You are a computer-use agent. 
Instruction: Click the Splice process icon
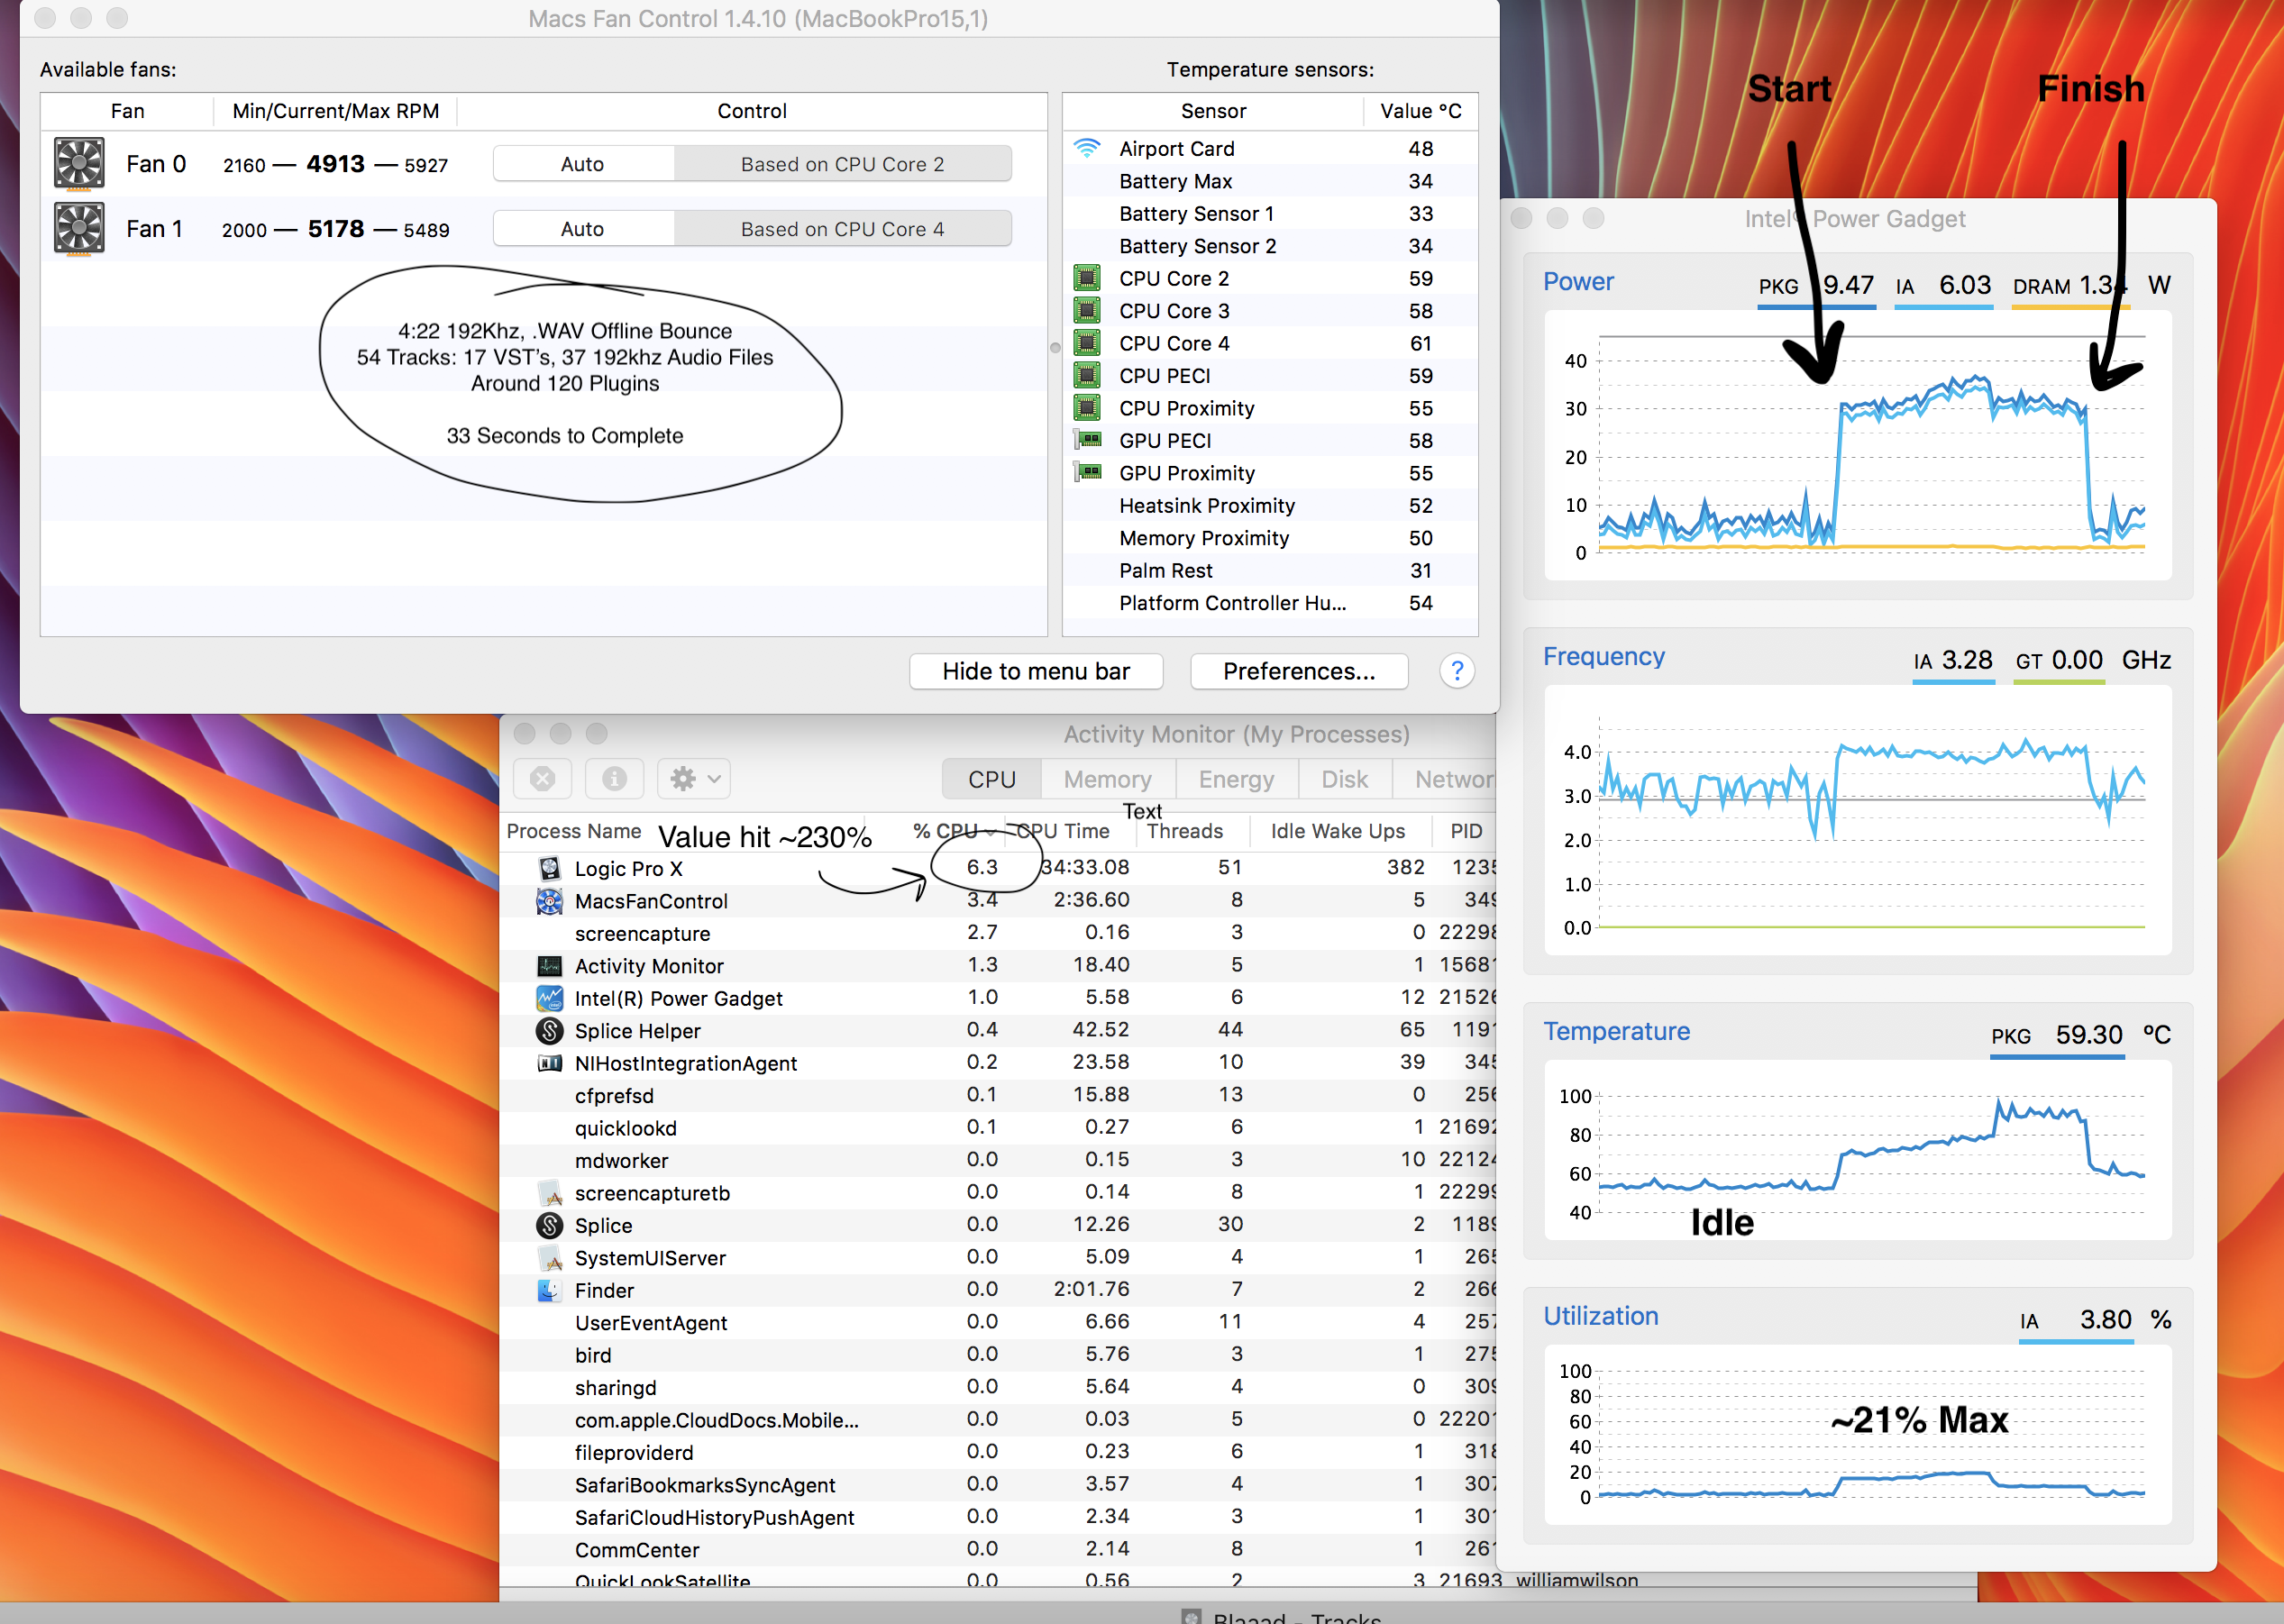pyautogui.click(x=549, y=1225)
